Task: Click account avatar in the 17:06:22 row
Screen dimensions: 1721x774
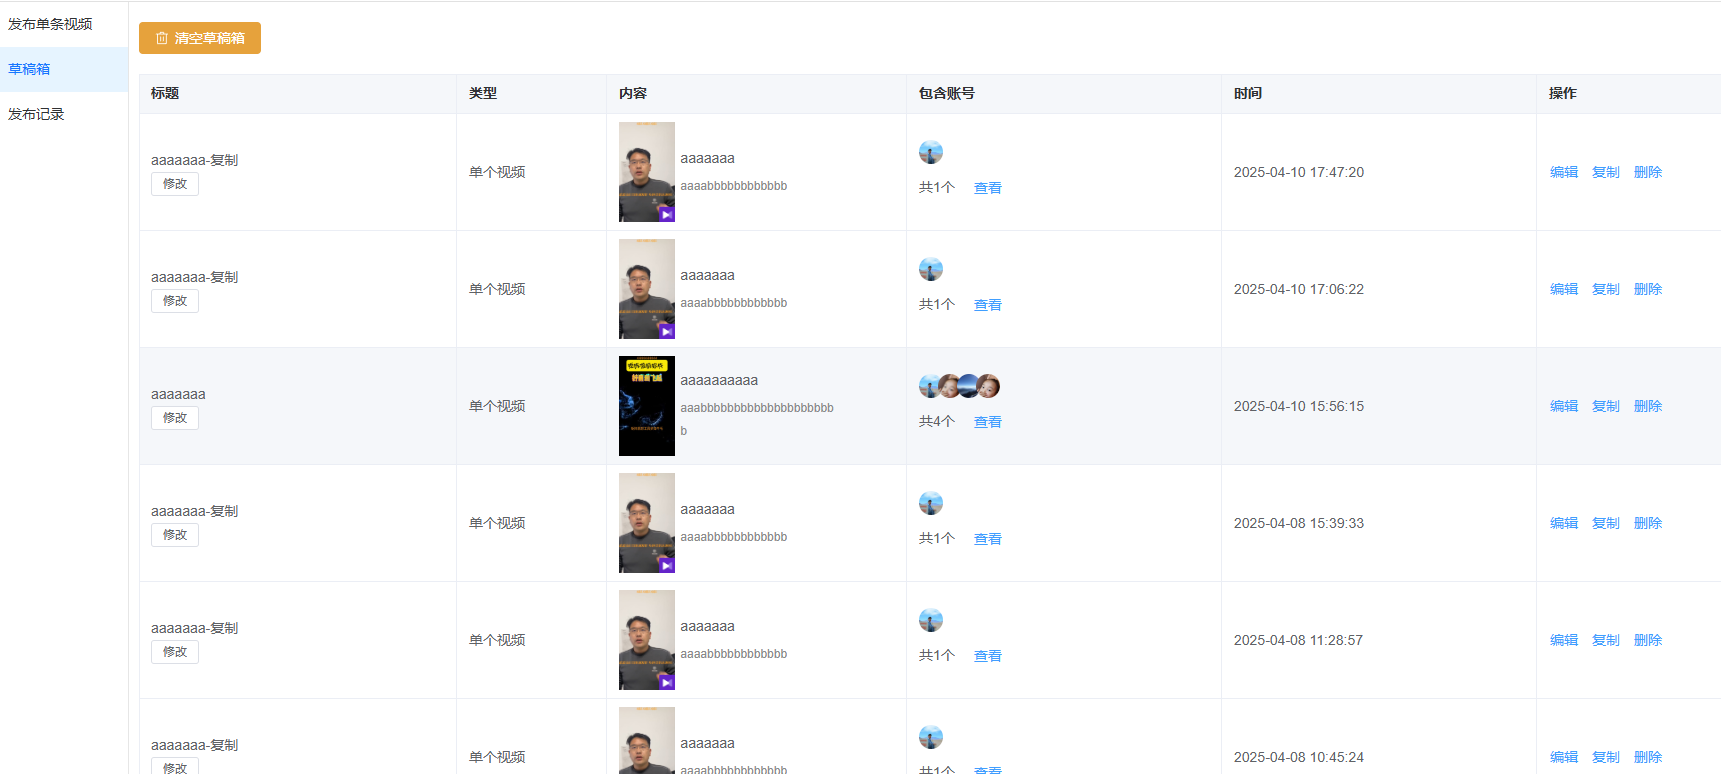Action: 931,269
